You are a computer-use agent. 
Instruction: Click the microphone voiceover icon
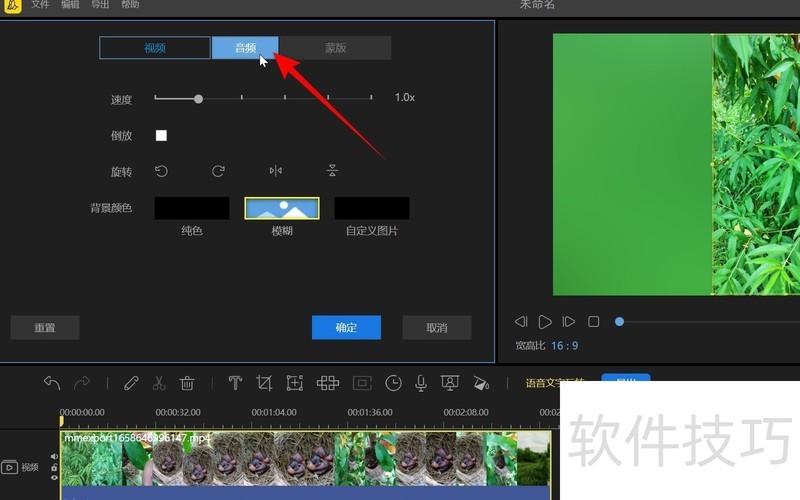point(421,383)
